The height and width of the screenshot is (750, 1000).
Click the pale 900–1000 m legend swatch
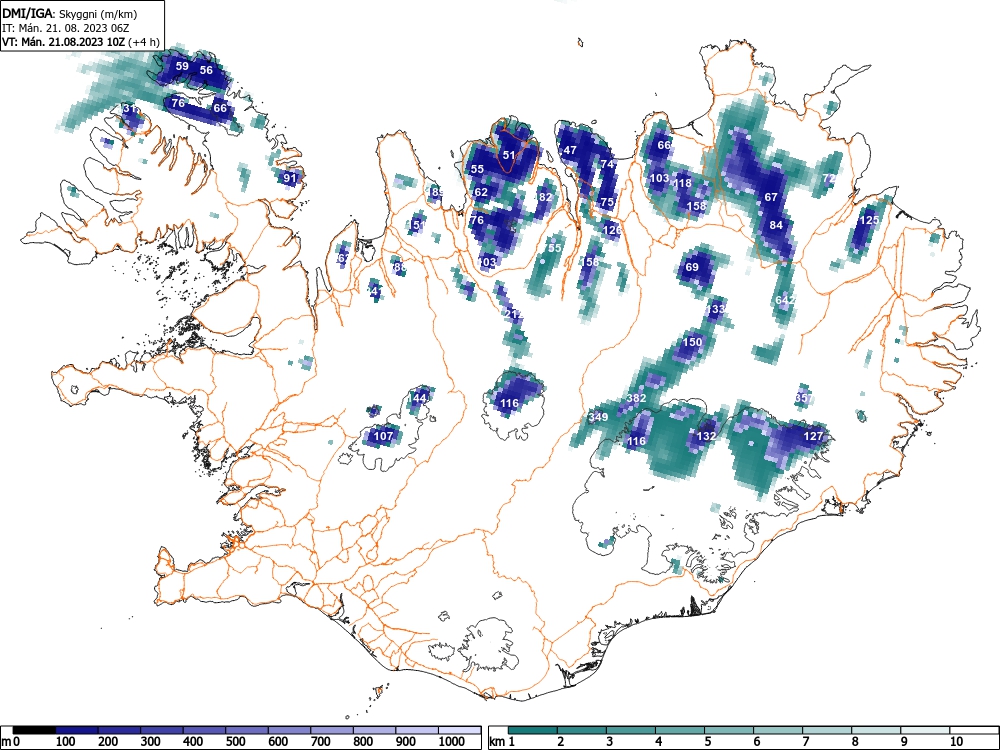(x=417, y=730)
